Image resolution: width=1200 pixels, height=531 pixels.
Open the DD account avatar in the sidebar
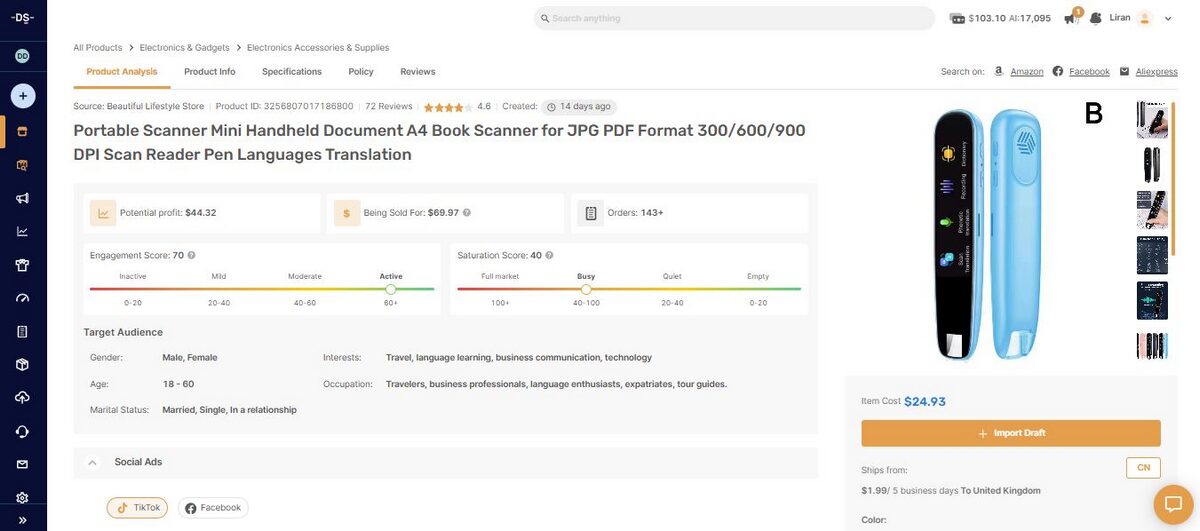pos(22,56)
